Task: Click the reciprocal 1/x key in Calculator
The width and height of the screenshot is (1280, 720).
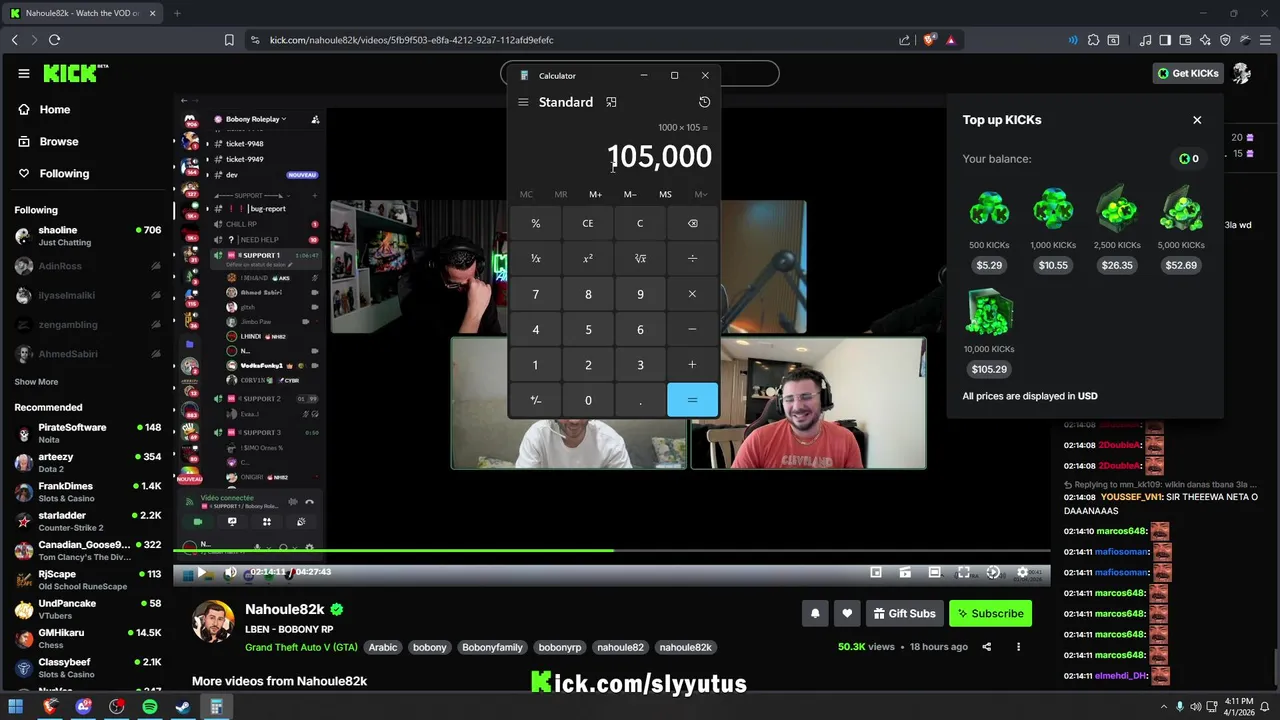Action: tap(536, 258)
